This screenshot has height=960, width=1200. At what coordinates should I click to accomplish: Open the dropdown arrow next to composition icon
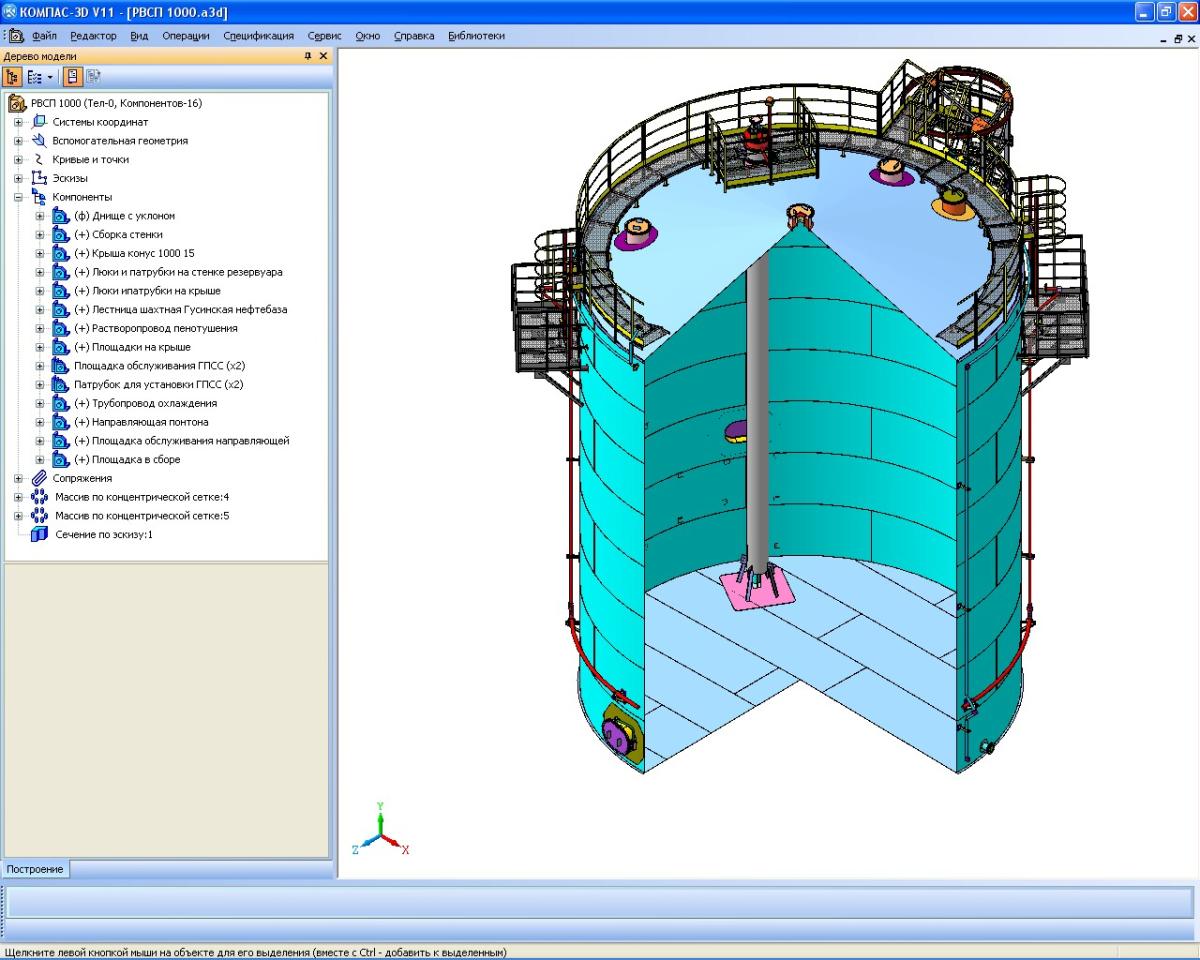pyautogui.click(x=50, y=76)
